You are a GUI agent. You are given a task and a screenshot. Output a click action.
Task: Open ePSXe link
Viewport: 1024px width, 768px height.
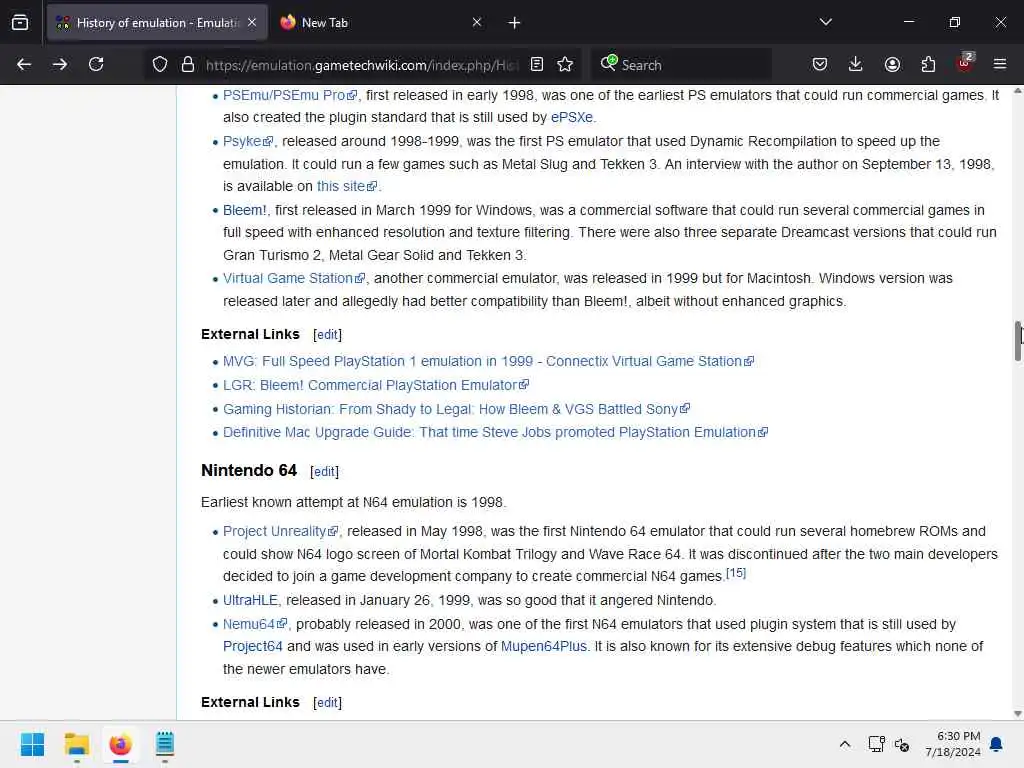click(571, 118)
